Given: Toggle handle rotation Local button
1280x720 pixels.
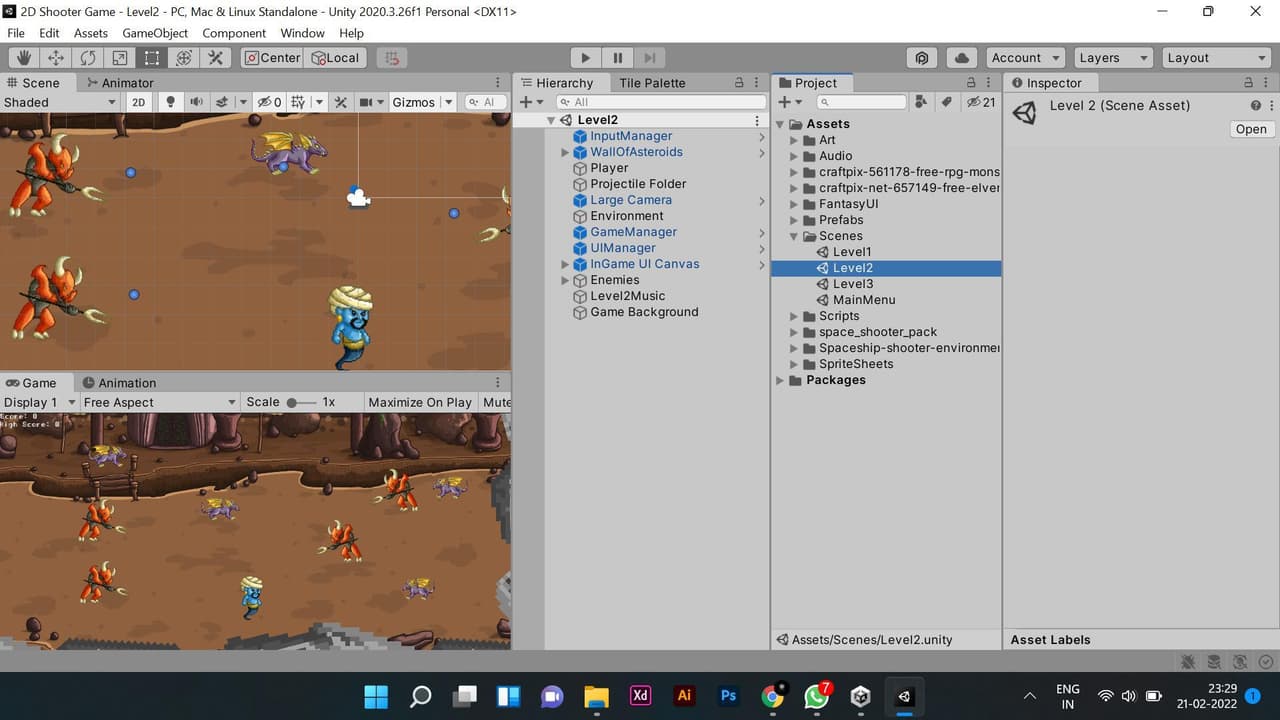Looking at the screenshot, I should pyautogui.click(x=336, y=58).
